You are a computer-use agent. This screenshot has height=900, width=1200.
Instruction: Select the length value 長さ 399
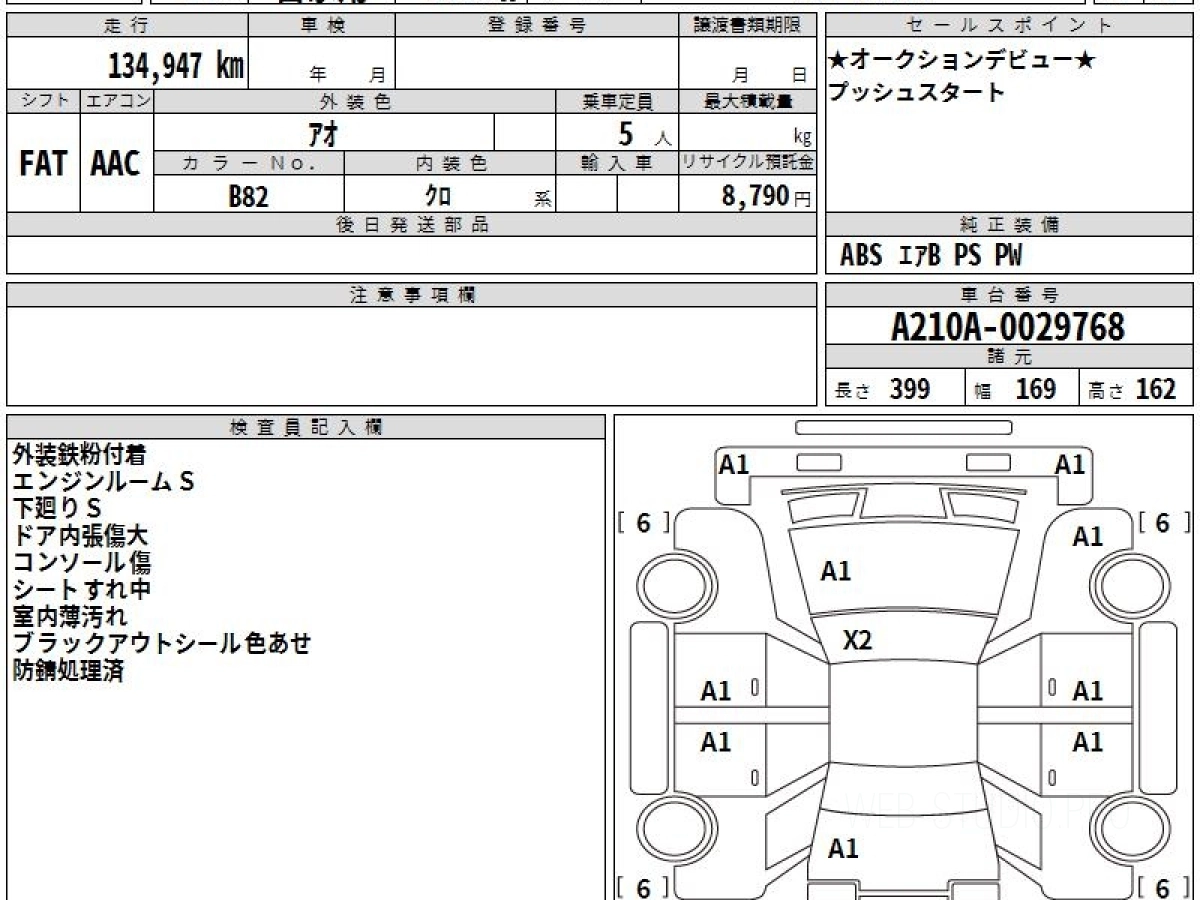pos(883,389)
